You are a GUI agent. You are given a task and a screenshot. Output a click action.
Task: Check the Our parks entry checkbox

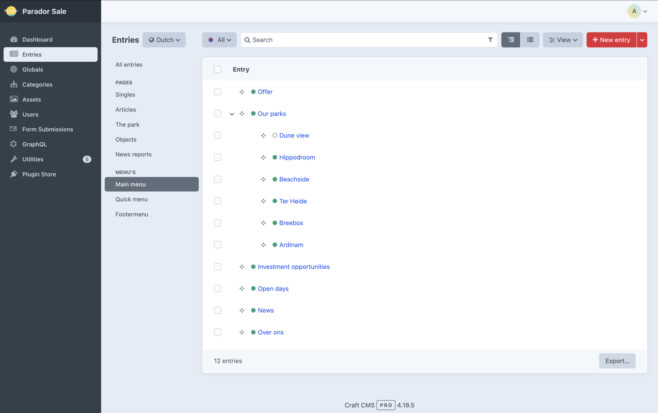point(217,113)
